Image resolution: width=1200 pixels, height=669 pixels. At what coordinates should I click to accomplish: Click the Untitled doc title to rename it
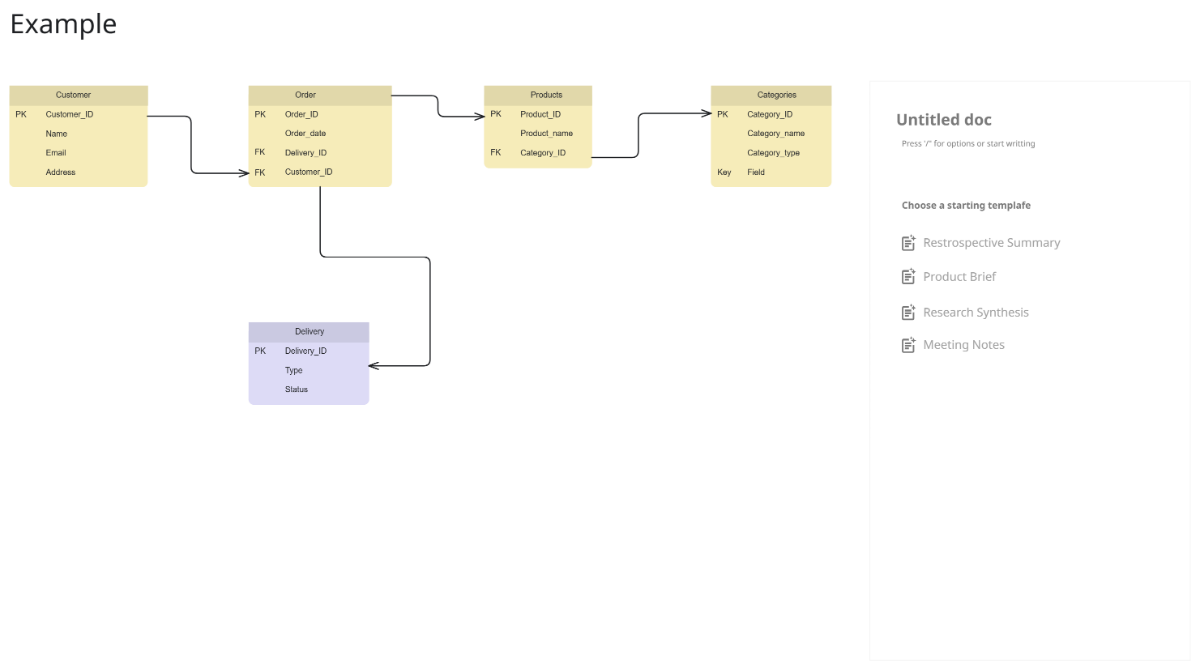943,119
